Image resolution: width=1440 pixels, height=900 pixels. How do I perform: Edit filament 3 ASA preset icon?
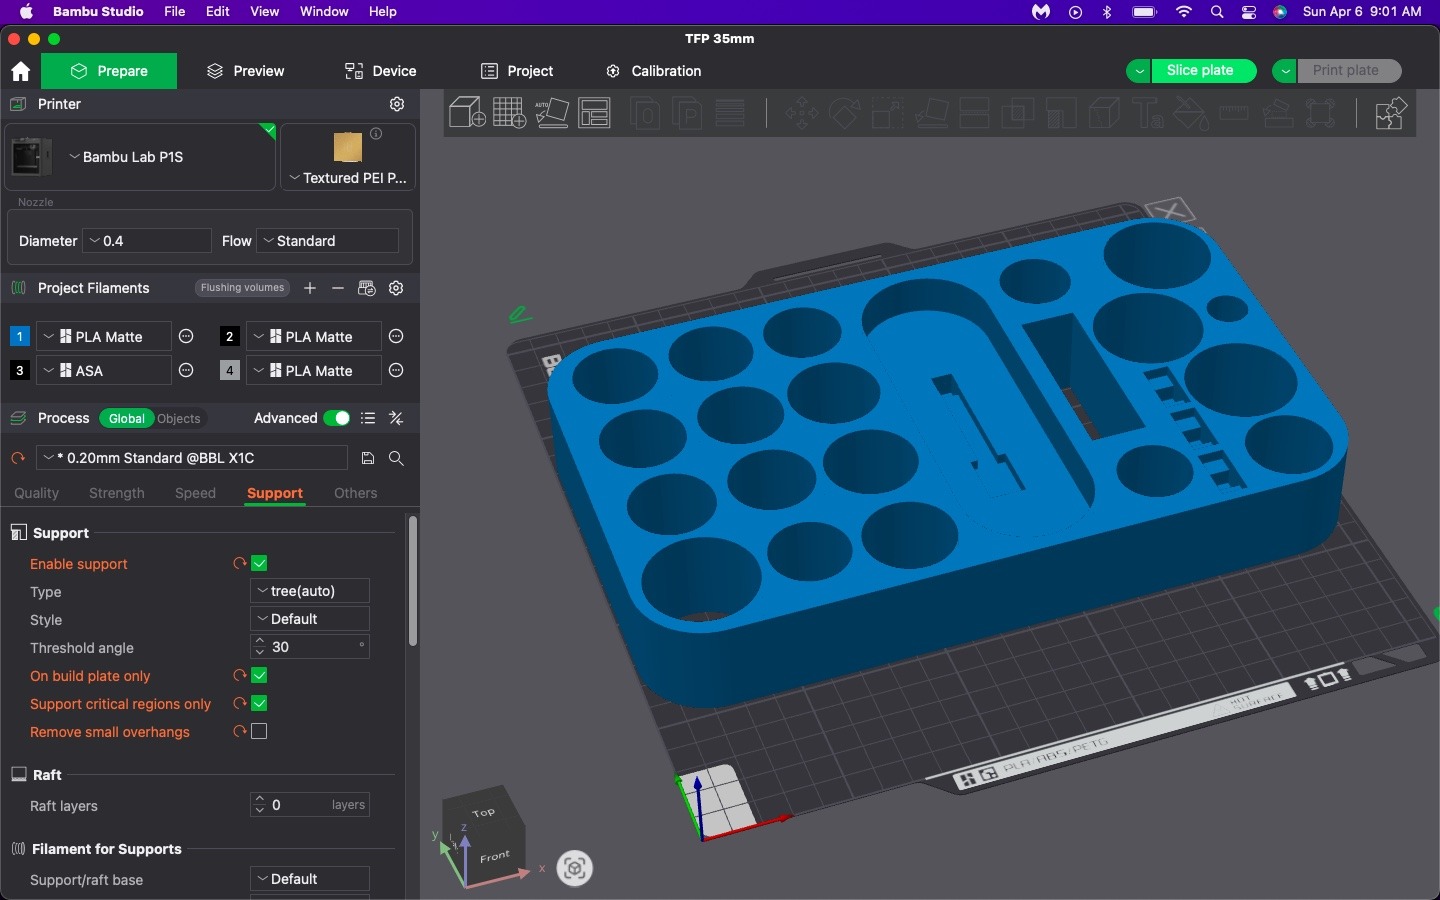pos(186,371)
